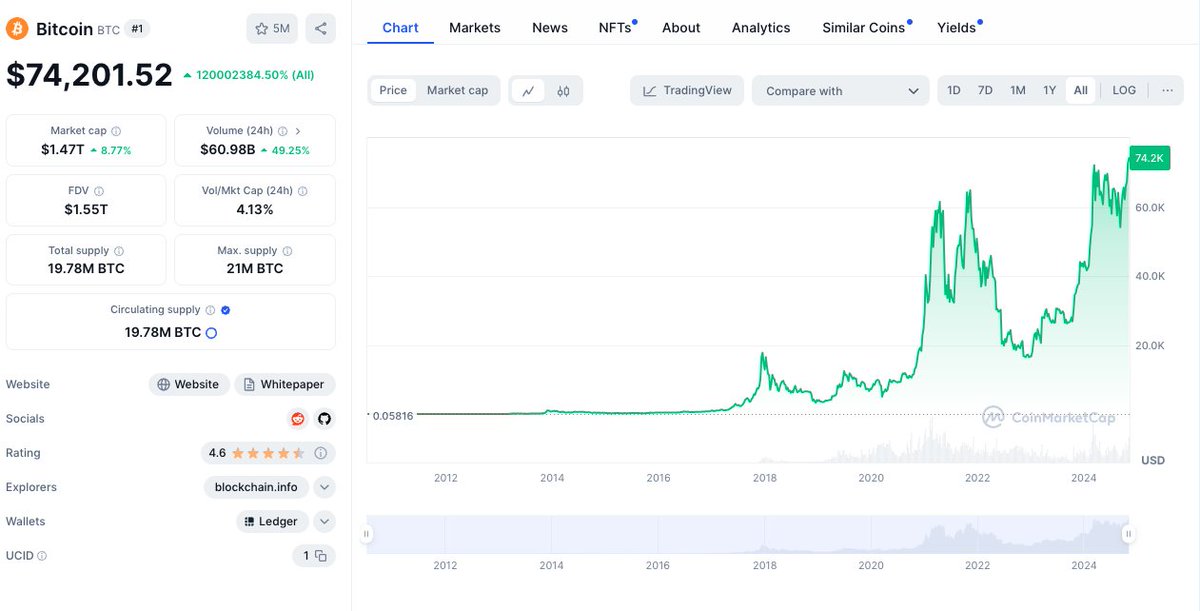Select the Price chart toggle
Screen dimensions: 1200x611
pos(393,90)
